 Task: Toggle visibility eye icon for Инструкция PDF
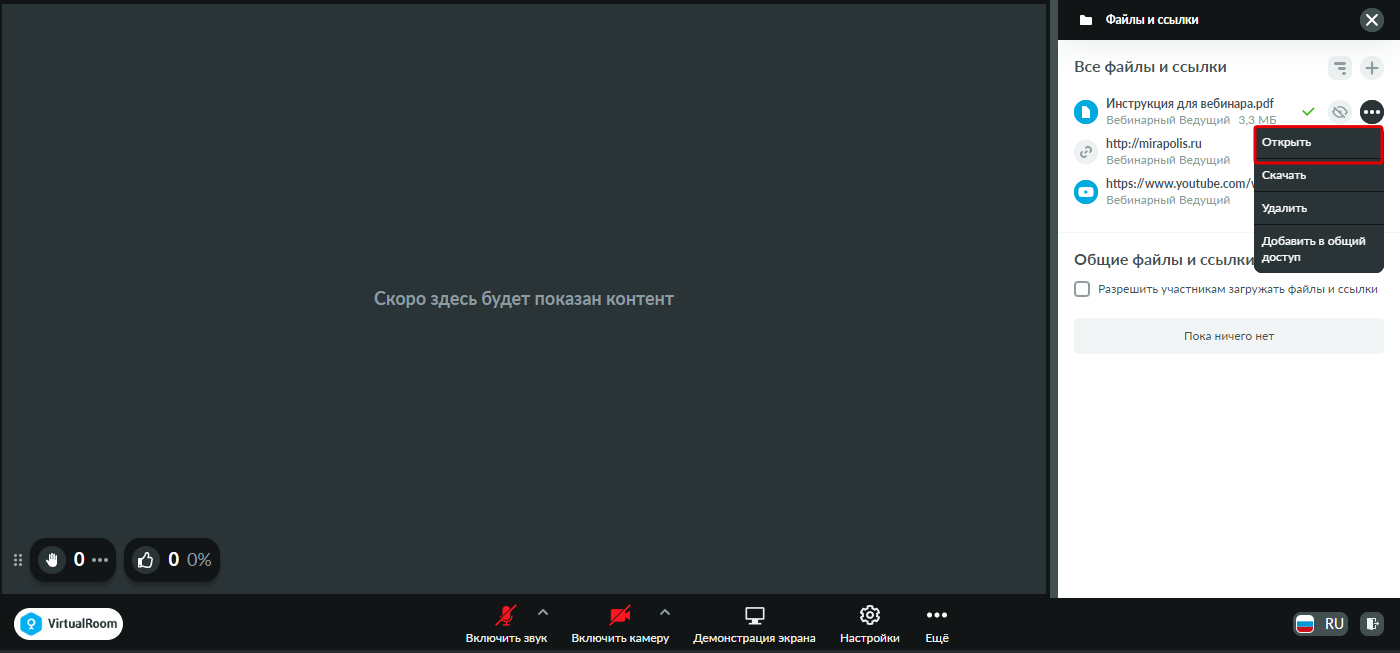point(1340,112)
